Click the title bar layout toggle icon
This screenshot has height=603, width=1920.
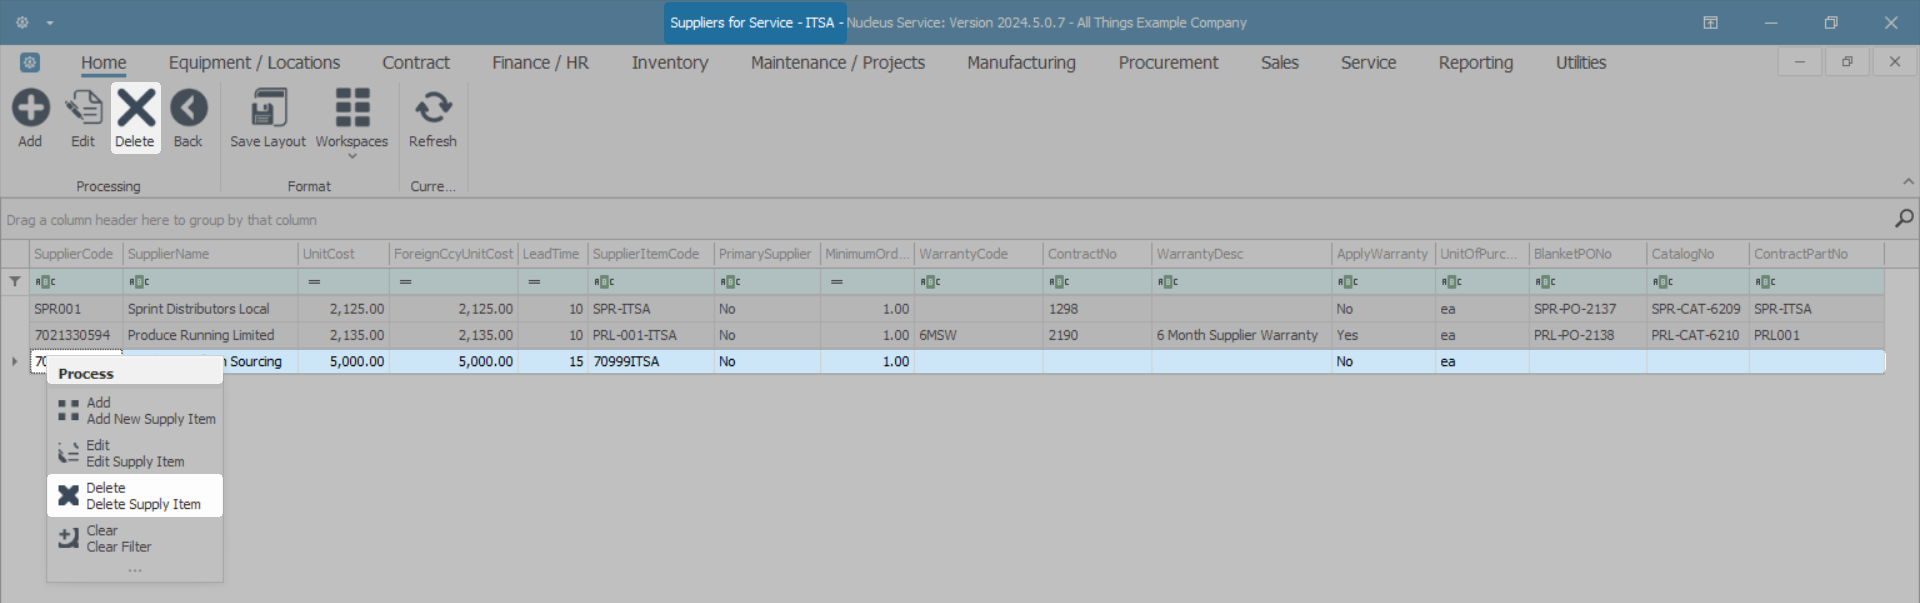[1711, 22]
